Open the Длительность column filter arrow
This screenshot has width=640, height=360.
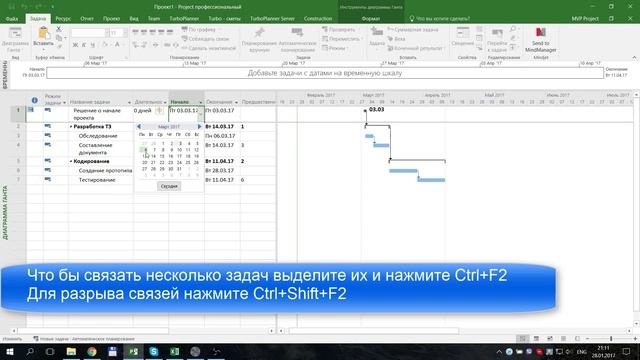(x=165, y=102)
